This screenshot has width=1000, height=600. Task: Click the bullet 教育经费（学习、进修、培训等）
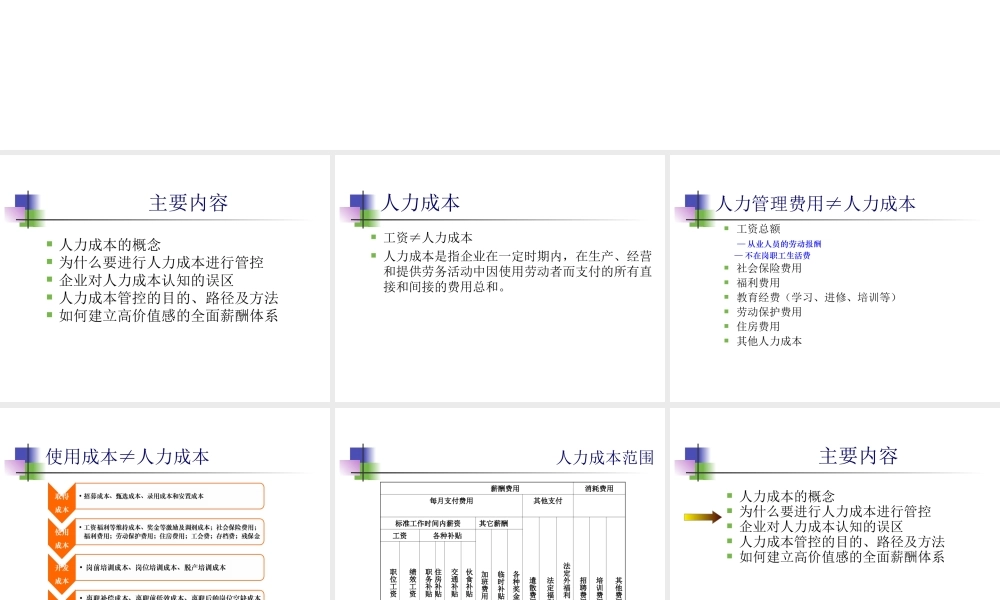[x=817, y=297]
